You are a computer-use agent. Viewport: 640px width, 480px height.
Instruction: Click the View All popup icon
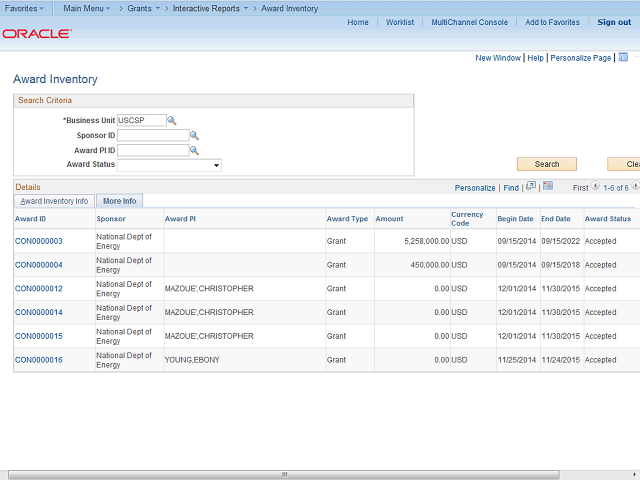pyautogui.click(x=532, y=186)
